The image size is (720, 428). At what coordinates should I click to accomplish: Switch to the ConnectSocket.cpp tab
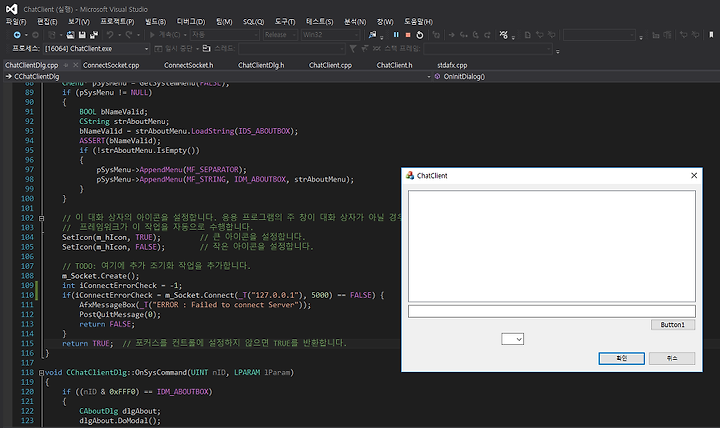[111, 65]
